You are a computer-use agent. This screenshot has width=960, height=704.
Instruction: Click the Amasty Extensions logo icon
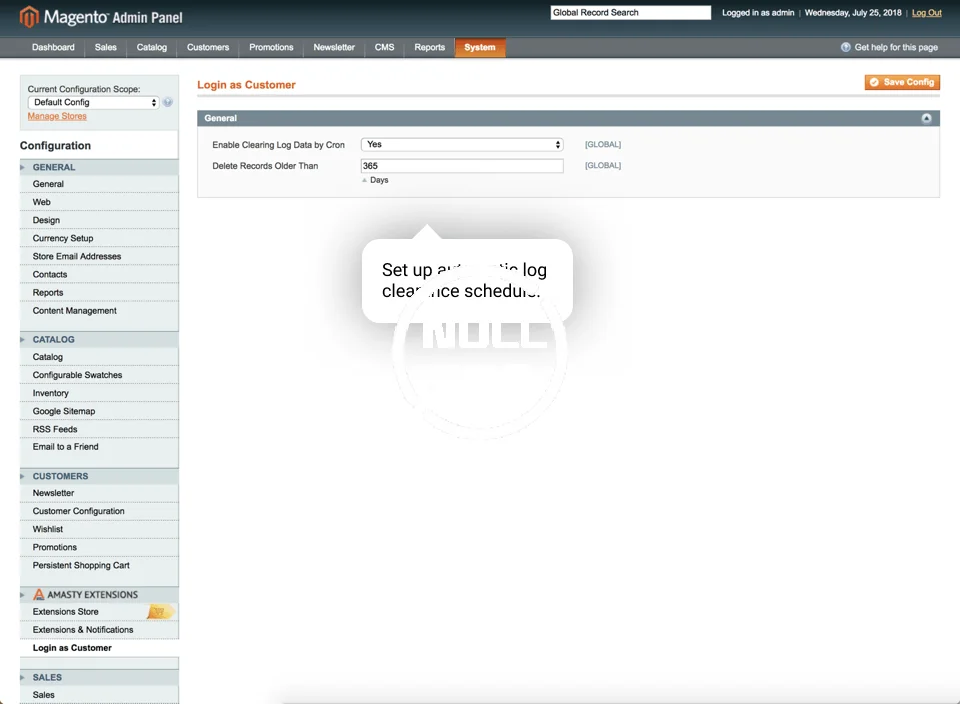click(x=39, y=594)
